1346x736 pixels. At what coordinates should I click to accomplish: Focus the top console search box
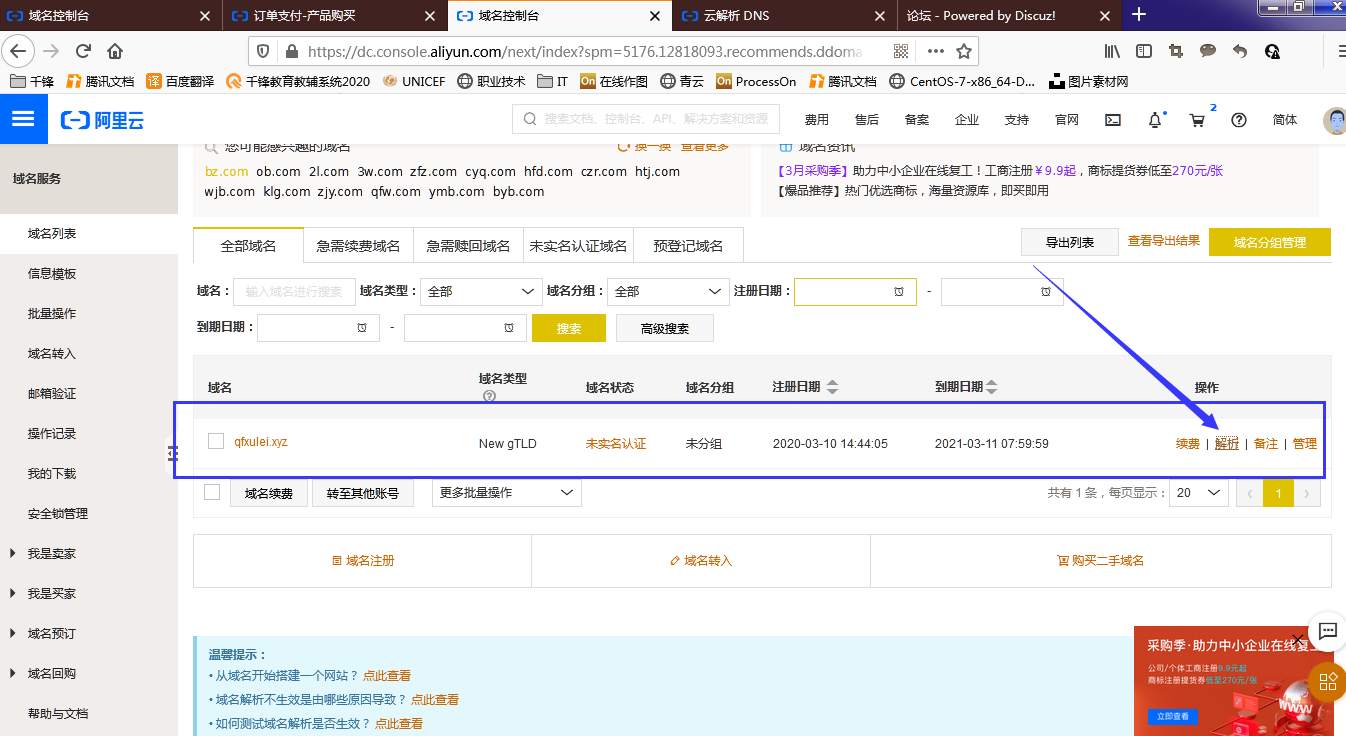[x=645, y=119]
